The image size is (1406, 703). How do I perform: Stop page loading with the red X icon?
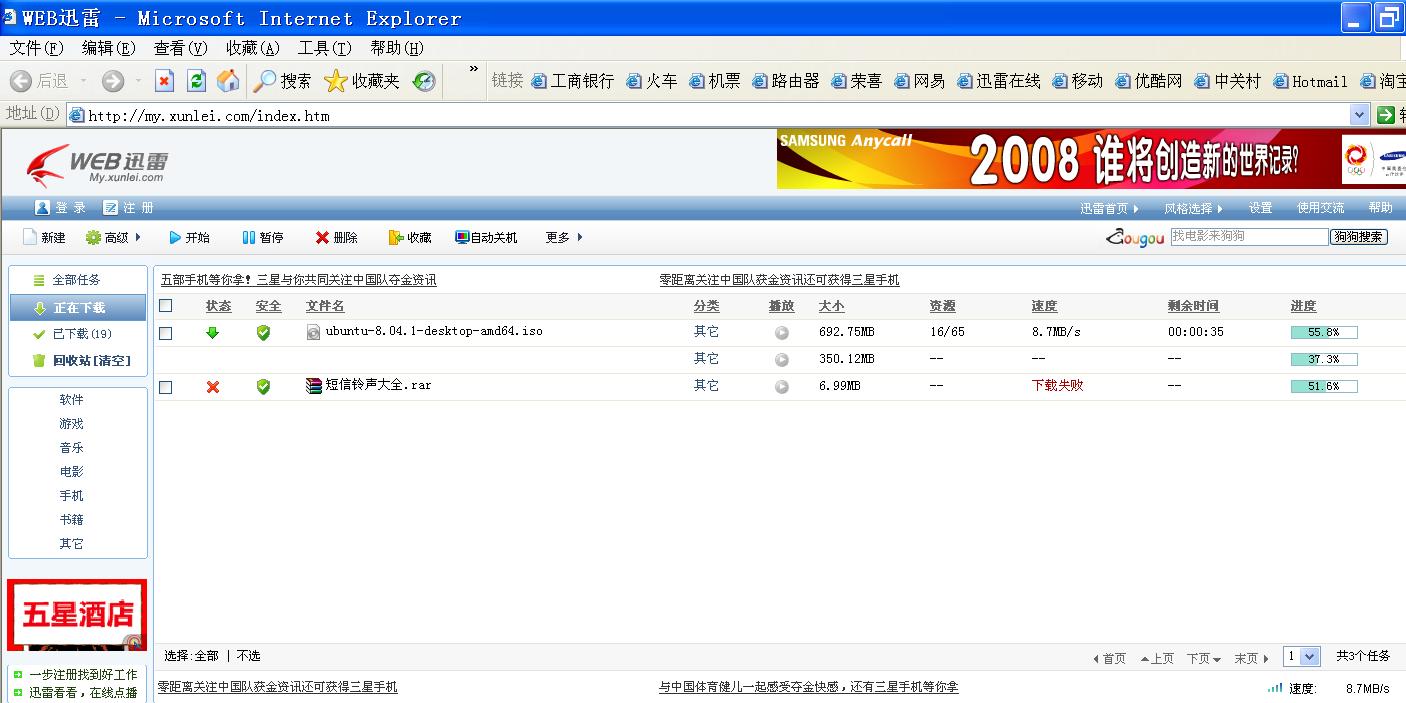click(x=165, y=81)
